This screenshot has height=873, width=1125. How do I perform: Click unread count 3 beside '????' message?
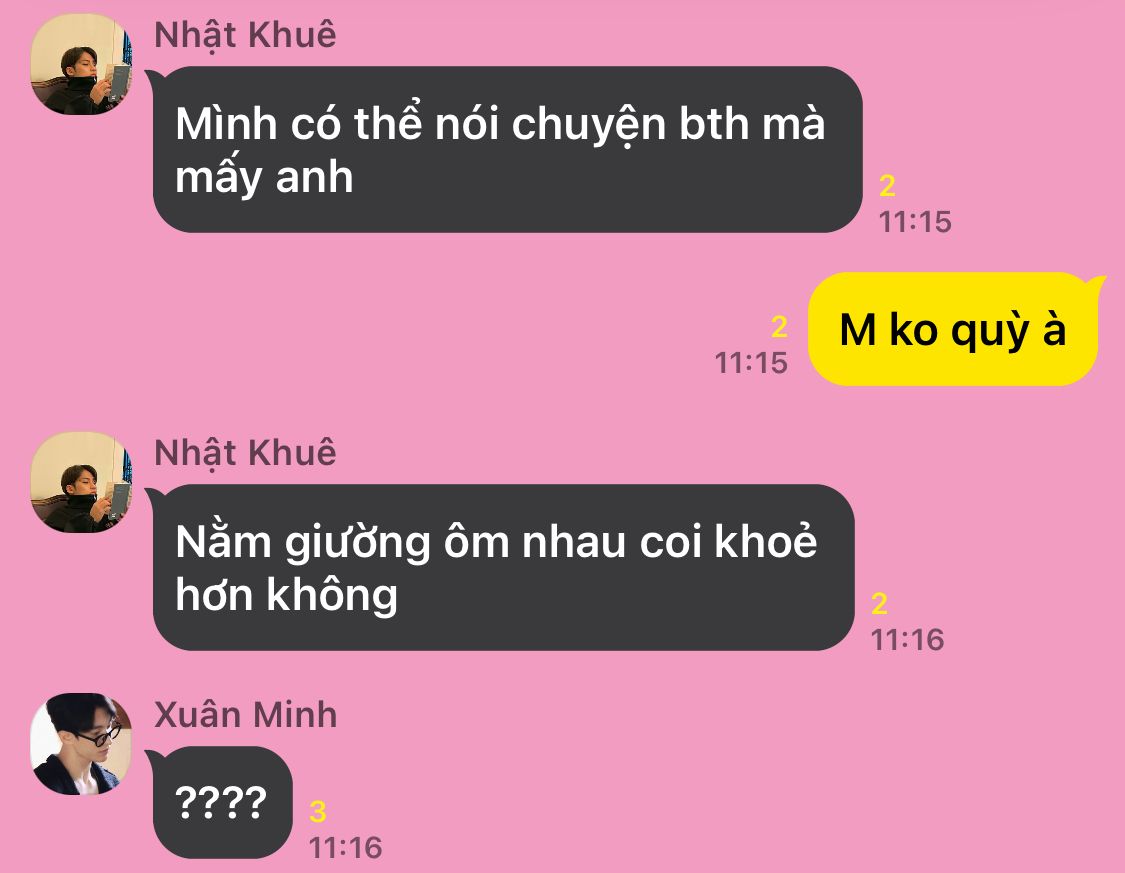[x=318, y=812]
